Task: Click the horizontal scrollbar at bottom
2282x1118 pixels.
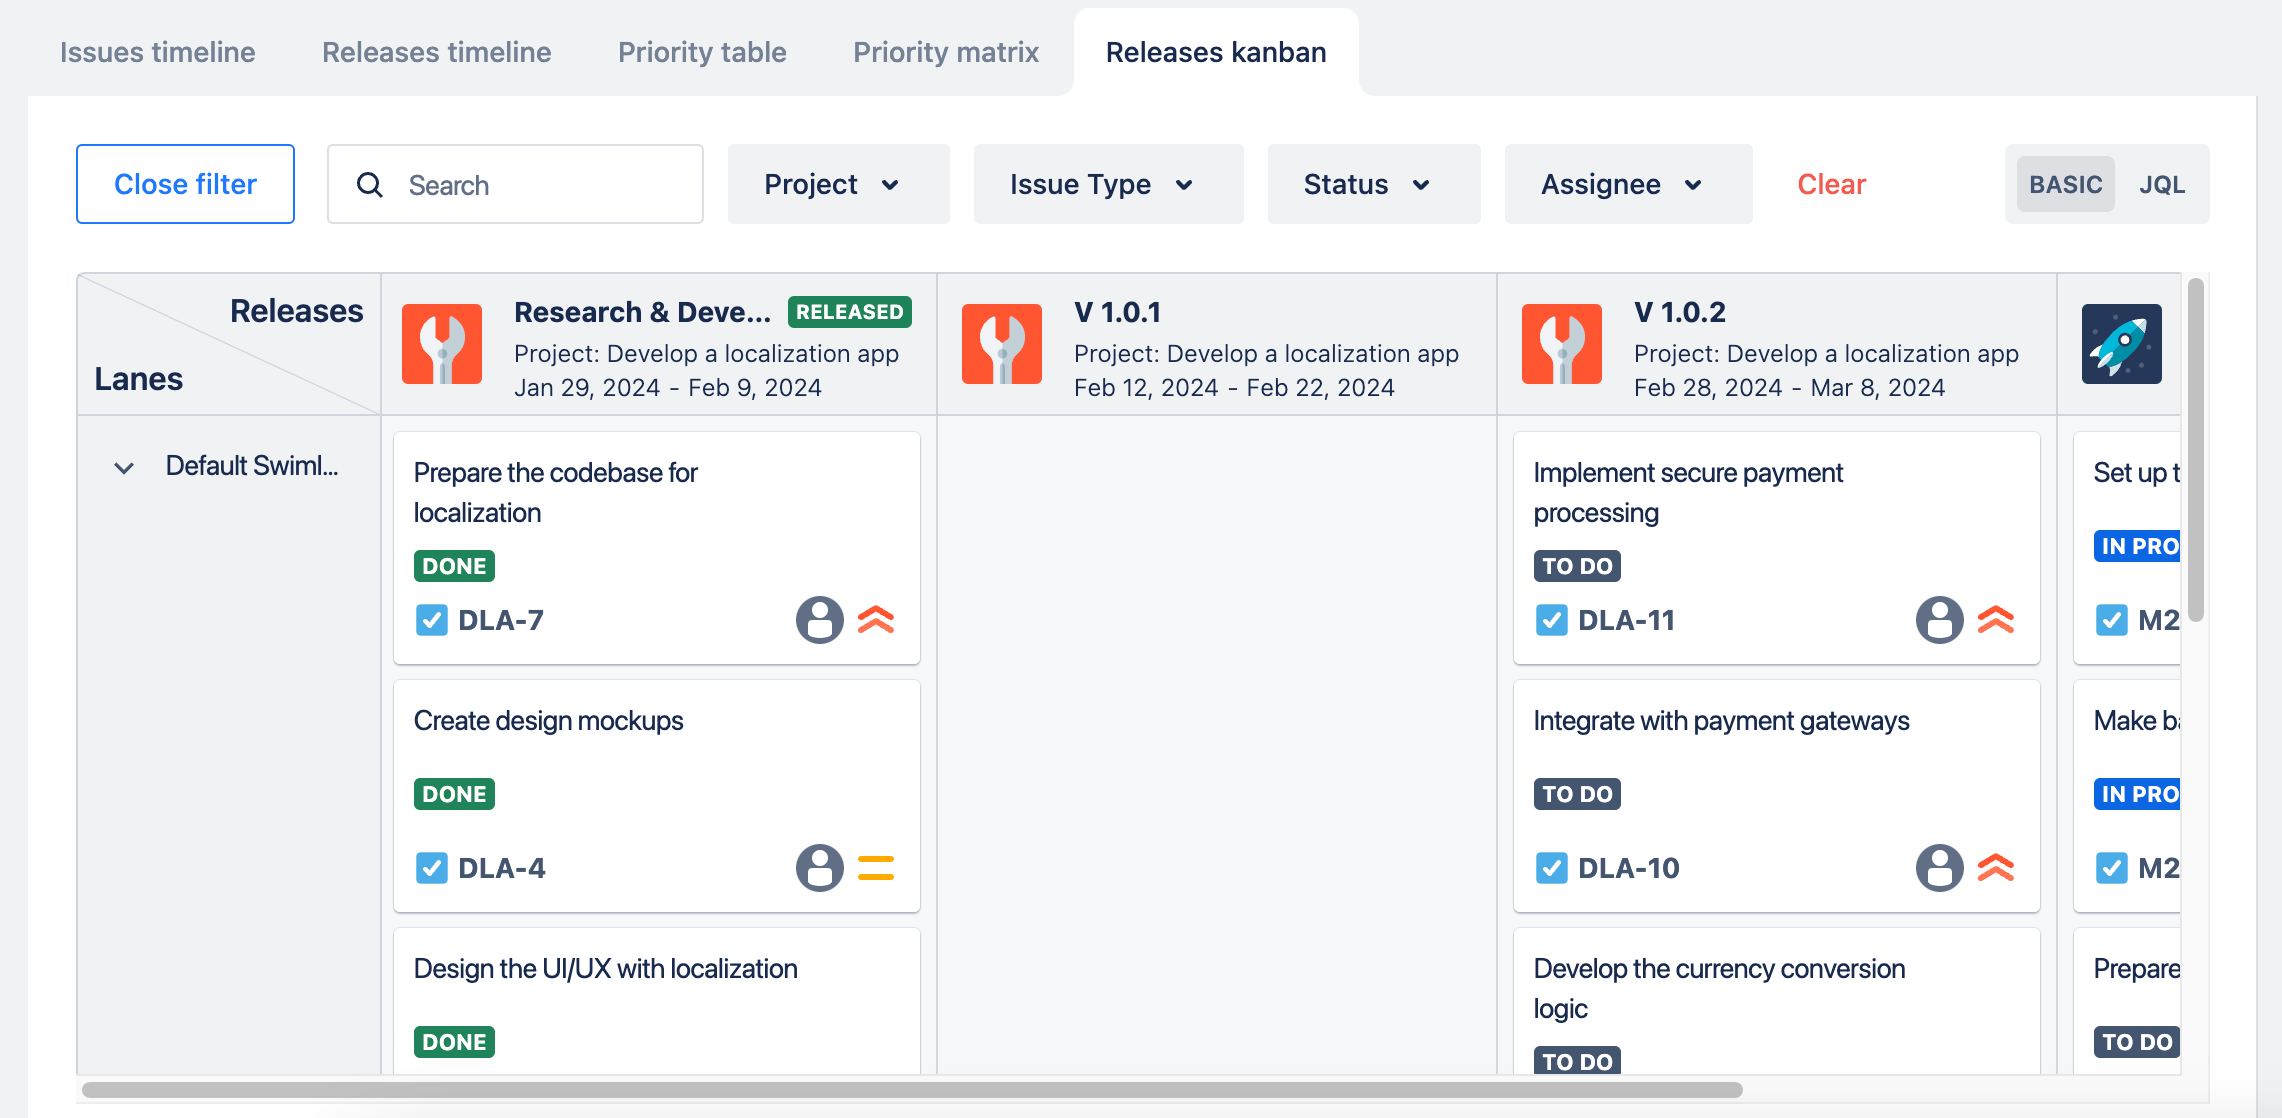Action: [911, 1090]
